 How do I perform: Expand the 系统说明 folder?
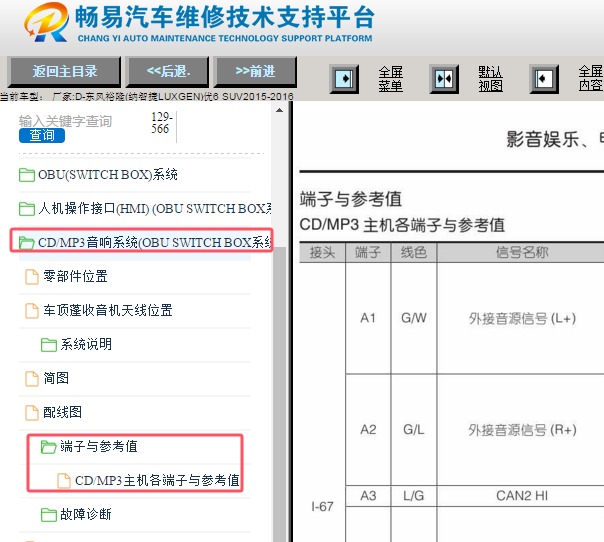[x=86, y=344]
